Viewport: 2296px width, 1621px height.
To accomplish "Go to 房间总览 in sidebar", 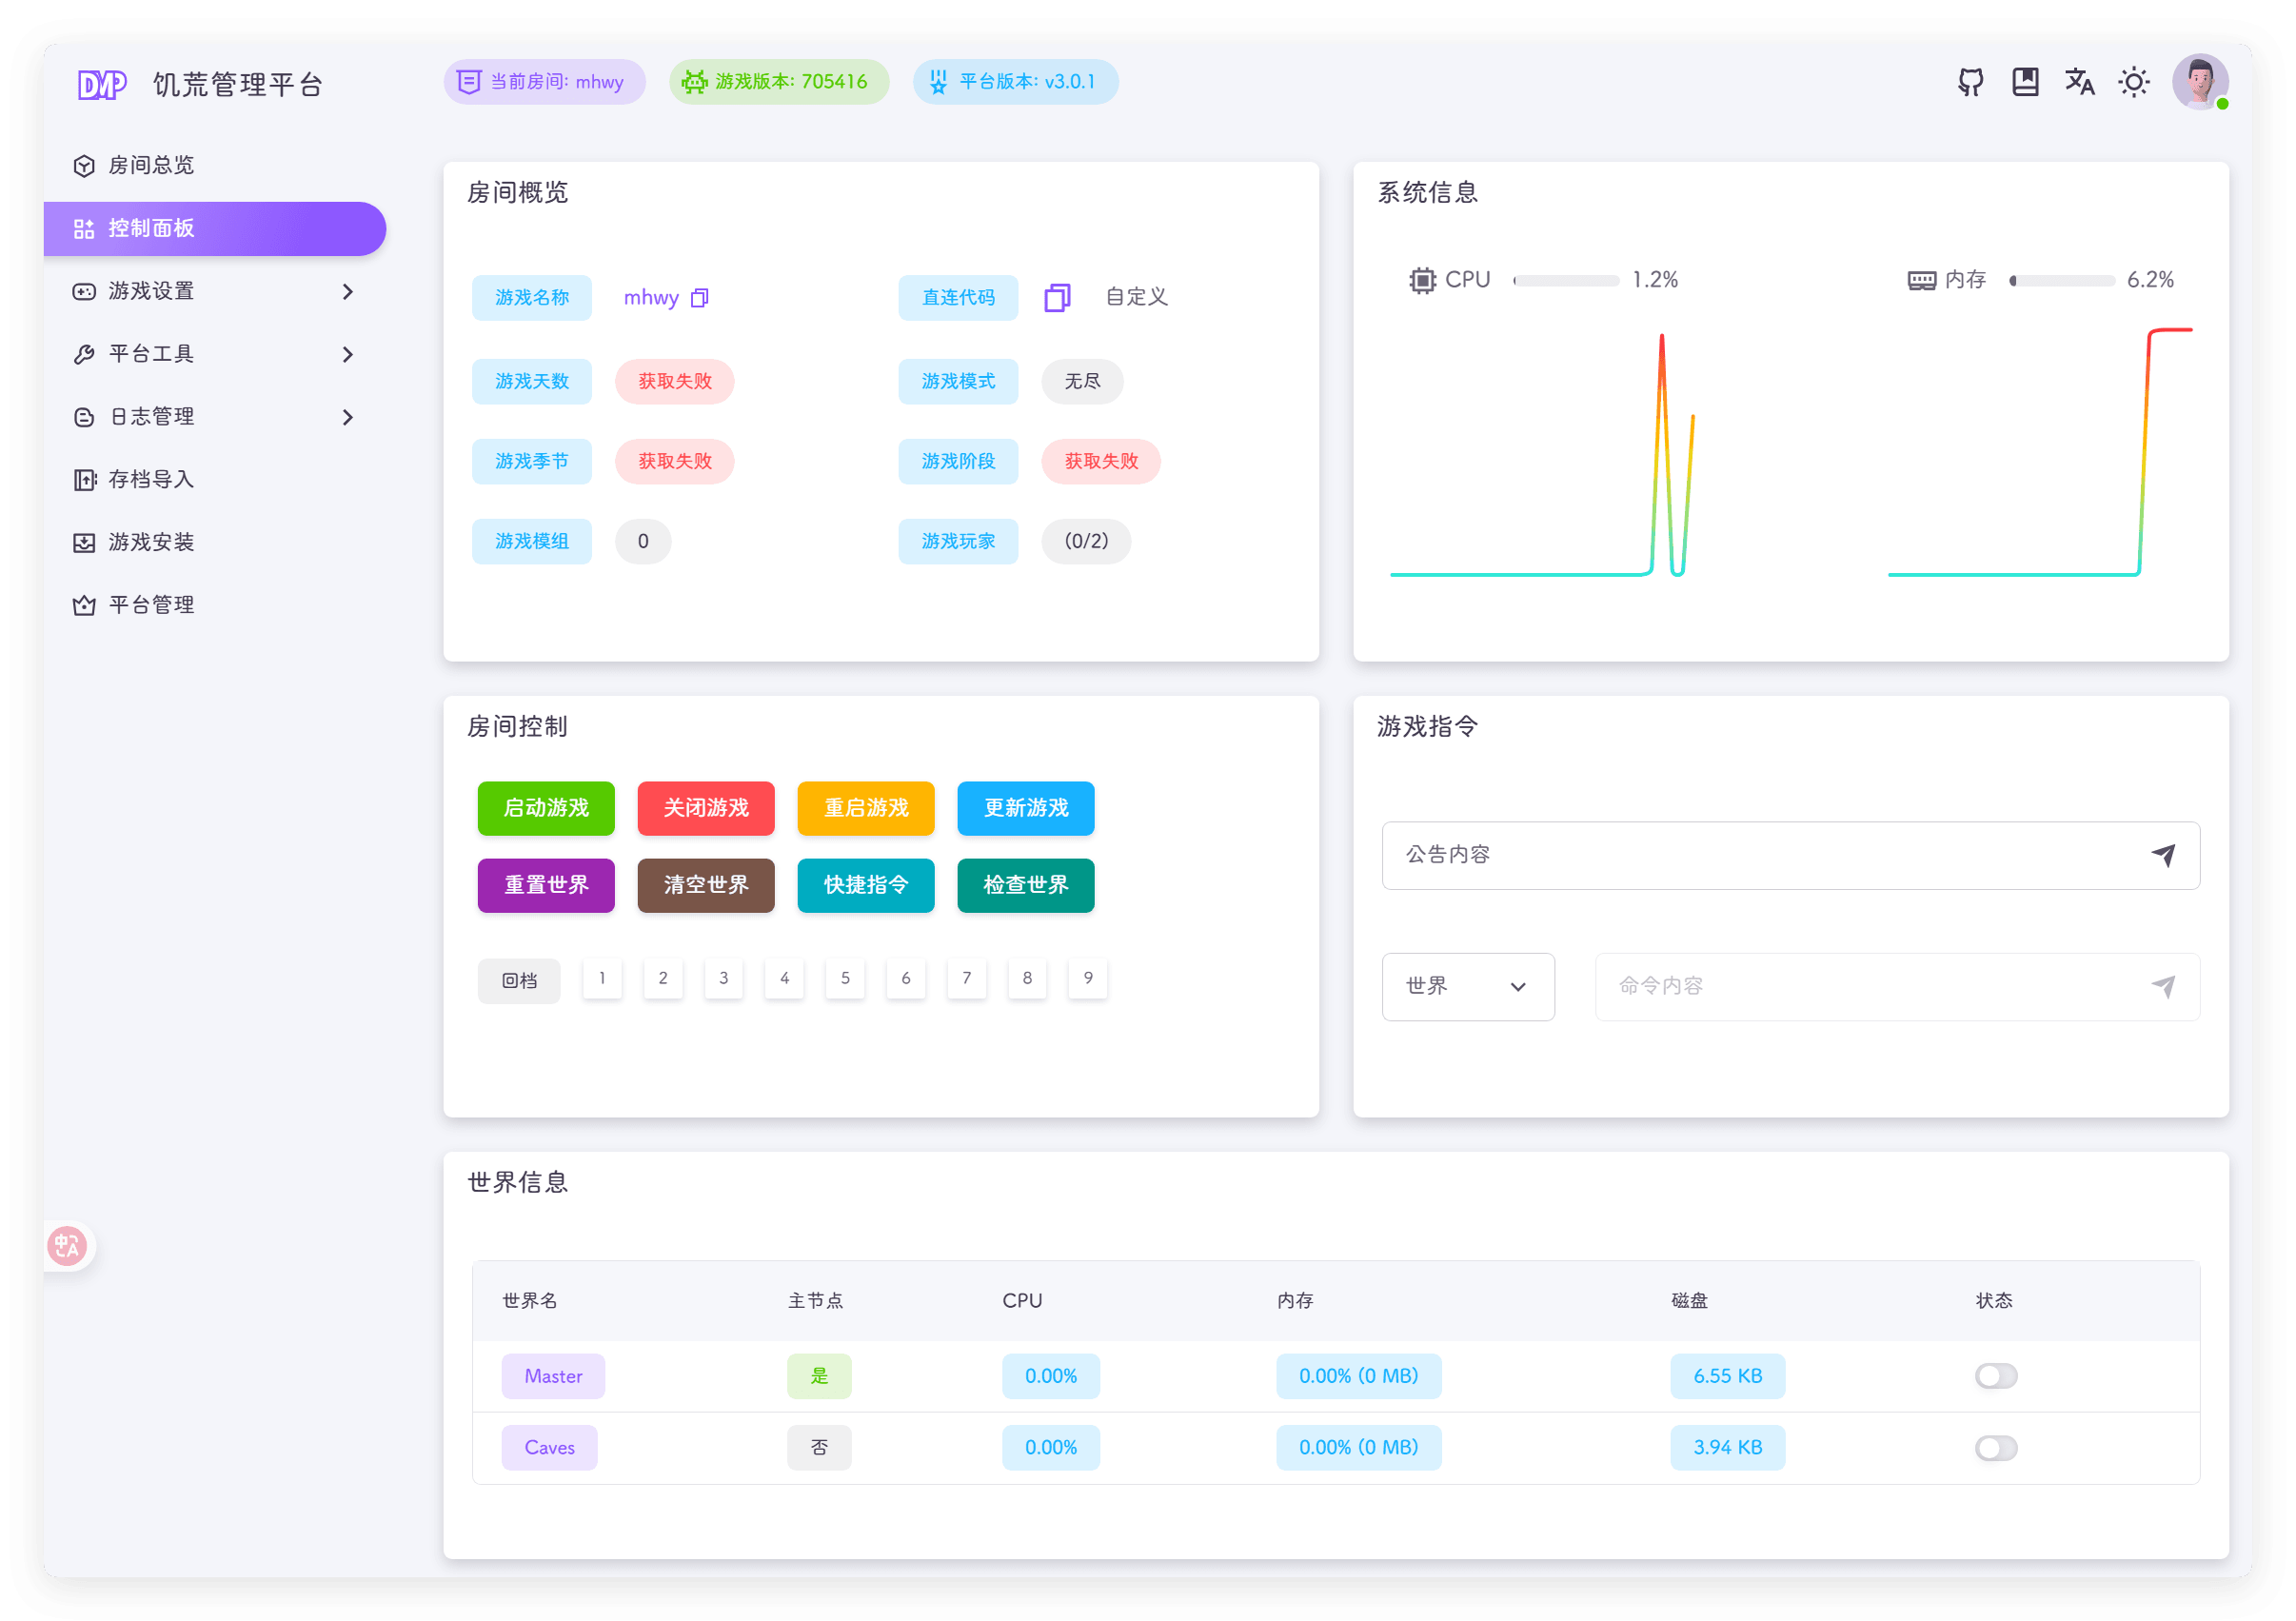I will tap(151, 165).
